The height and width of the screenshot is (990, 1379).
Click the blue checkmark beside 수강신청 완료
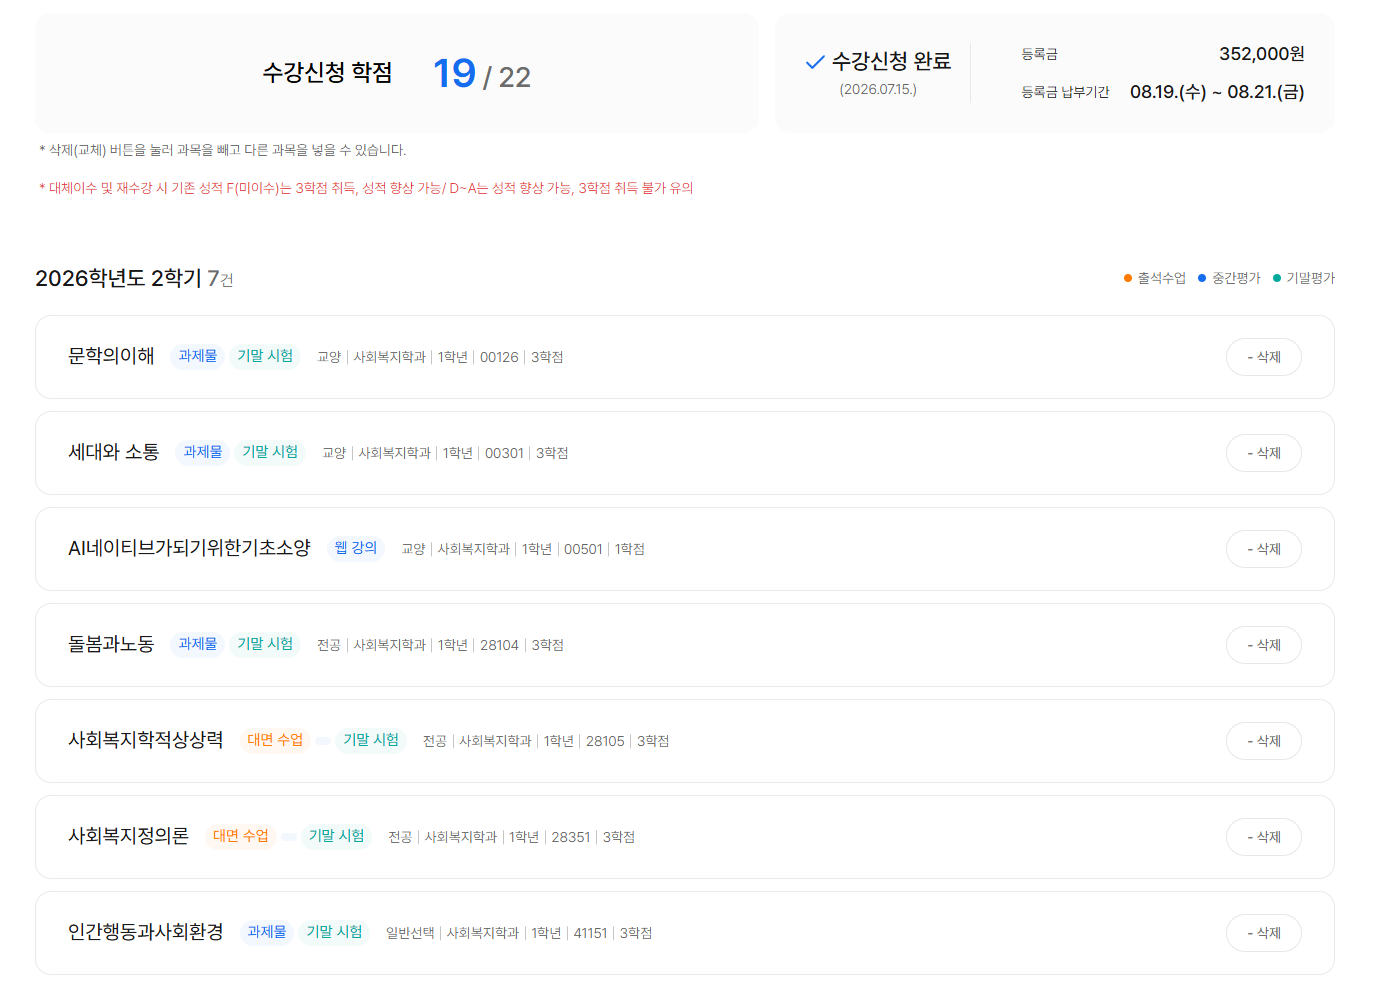pos(815,62)
